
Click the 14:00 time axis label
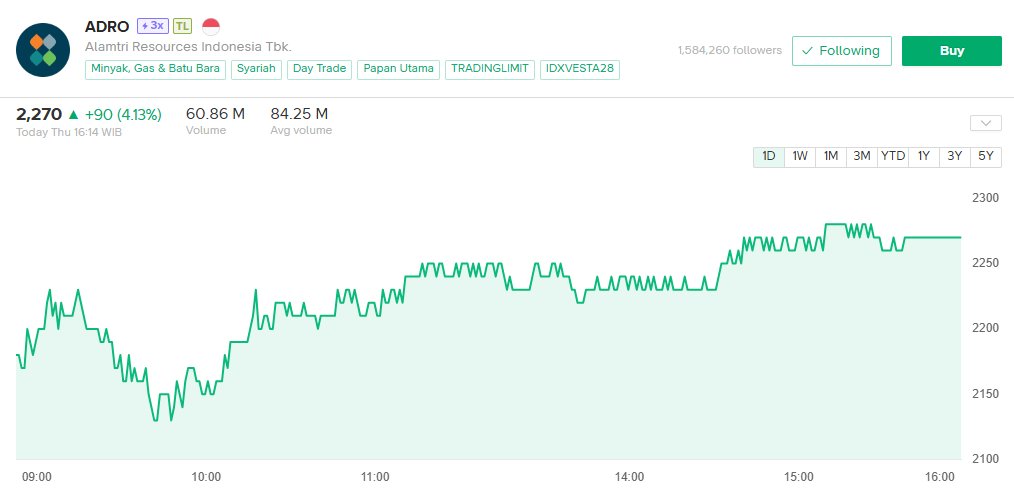click(x=629, y=477)
